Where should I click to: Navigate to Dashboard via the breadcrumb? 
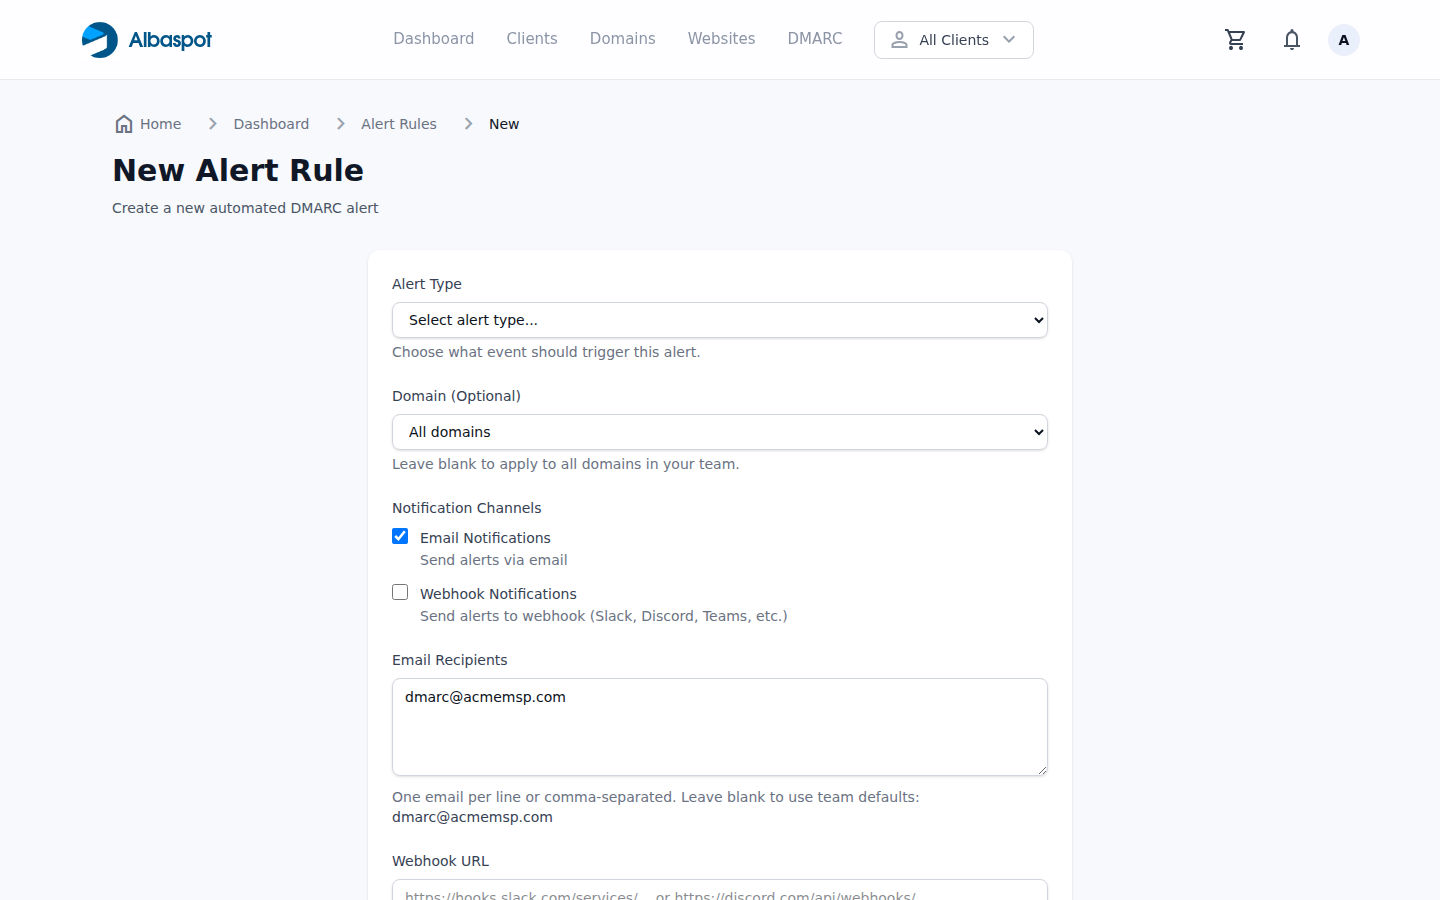271,123
